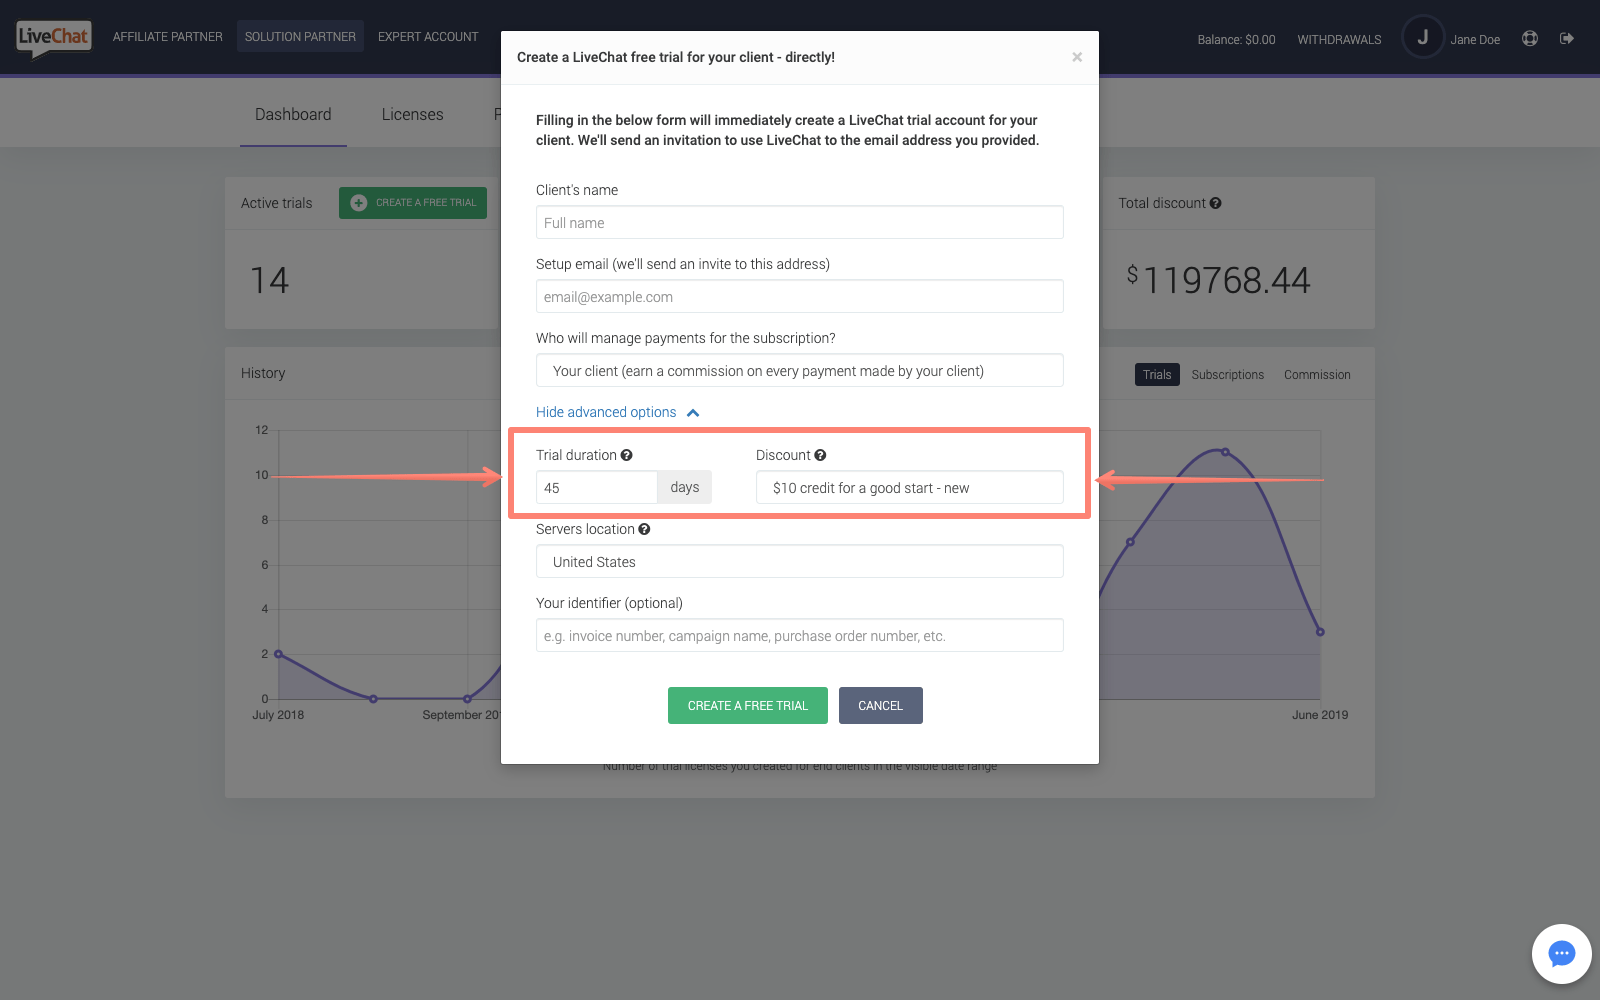Click the Trial duration help icon

pos(627,455)
